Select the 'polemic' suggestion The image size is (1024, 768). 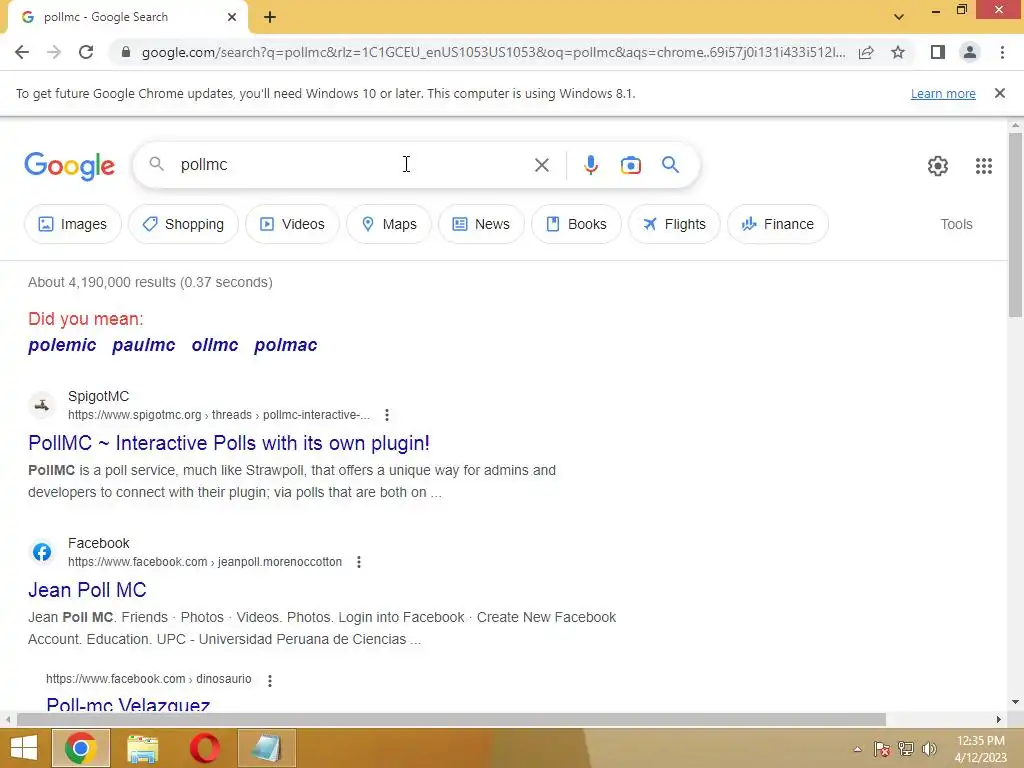coord(62,345)
